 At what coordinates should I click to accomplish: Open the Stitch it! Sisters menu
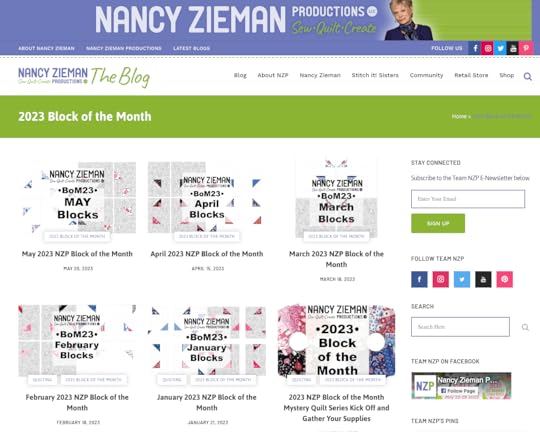(375, 75)
